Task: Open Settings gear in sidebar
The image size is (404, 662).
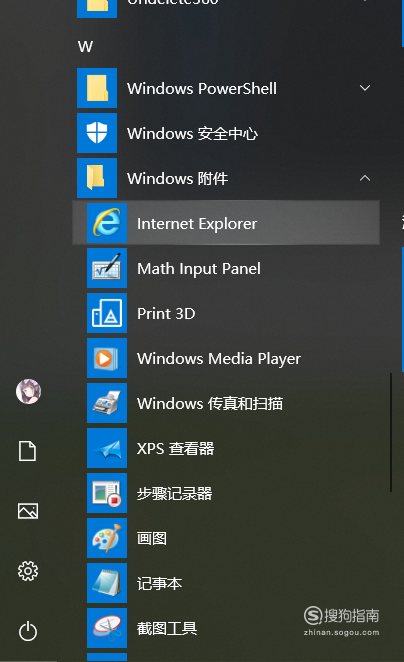Action: tap(28, 571)
